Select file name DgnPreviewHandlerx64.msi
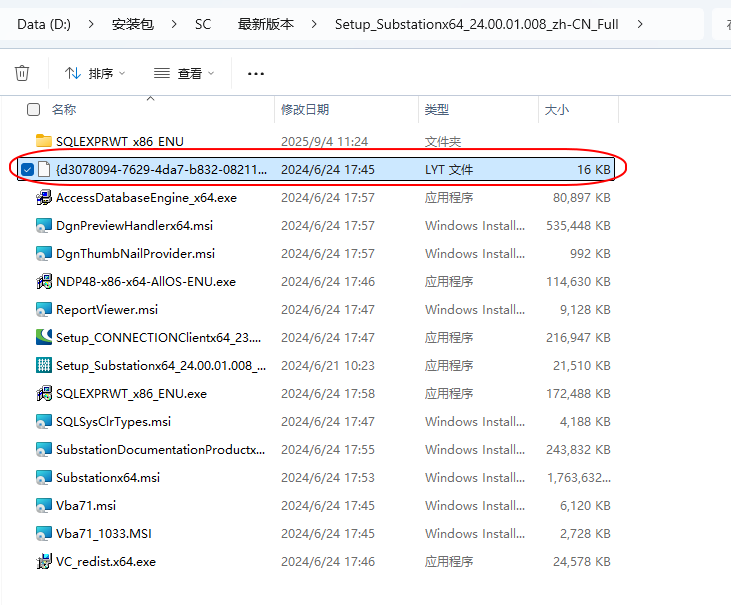The width and height of the screenshot is (731, 605). point(134,226)
